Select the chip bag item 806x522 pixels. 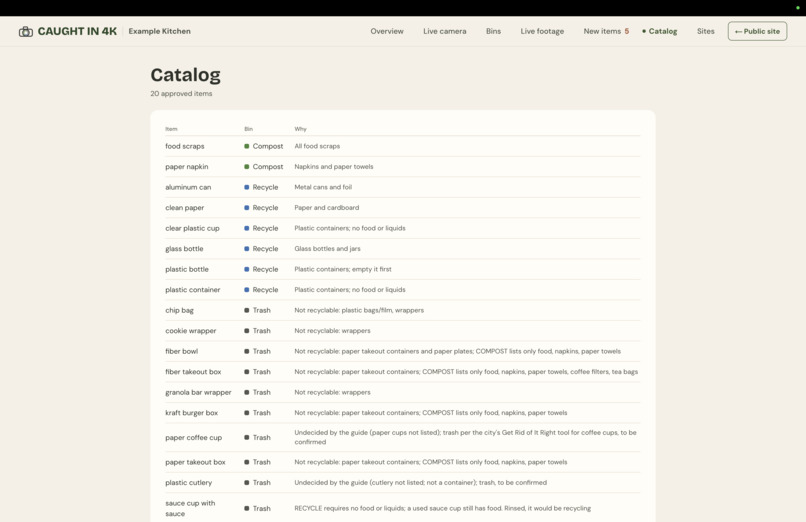tap(179, 311)
